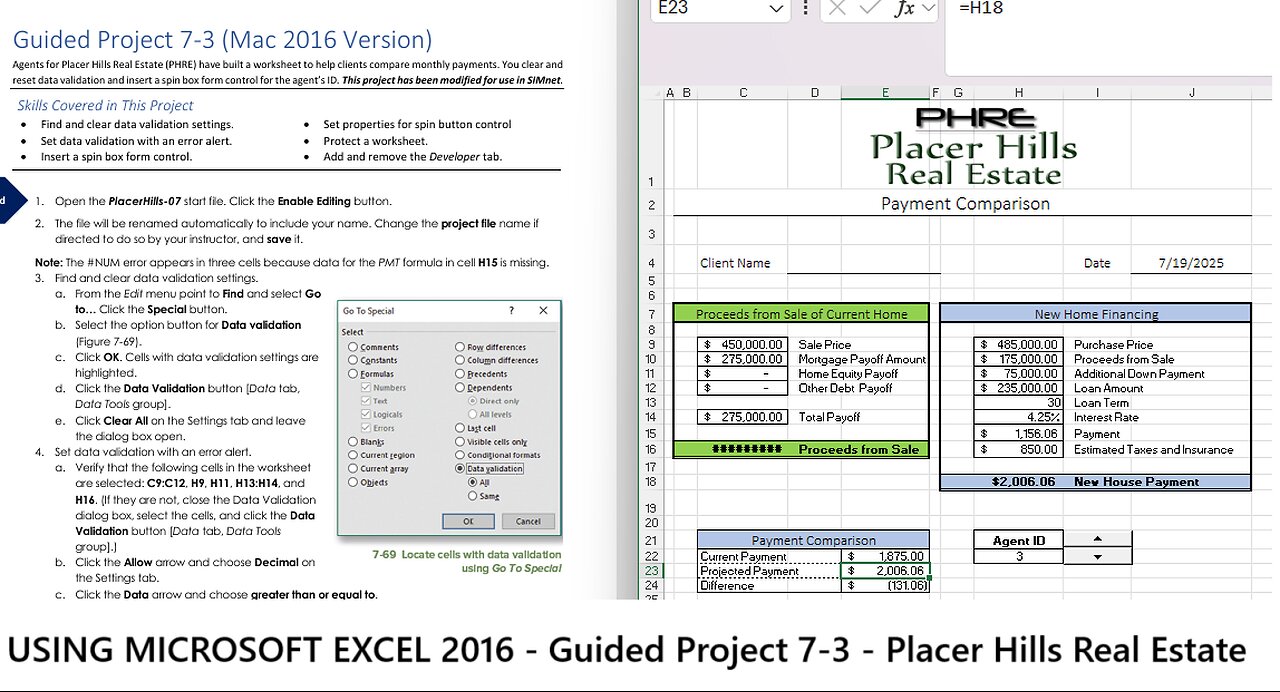This screenshot has width=1280, height=692.
Task: Select column D header
Action: click(x=814, y=93)
